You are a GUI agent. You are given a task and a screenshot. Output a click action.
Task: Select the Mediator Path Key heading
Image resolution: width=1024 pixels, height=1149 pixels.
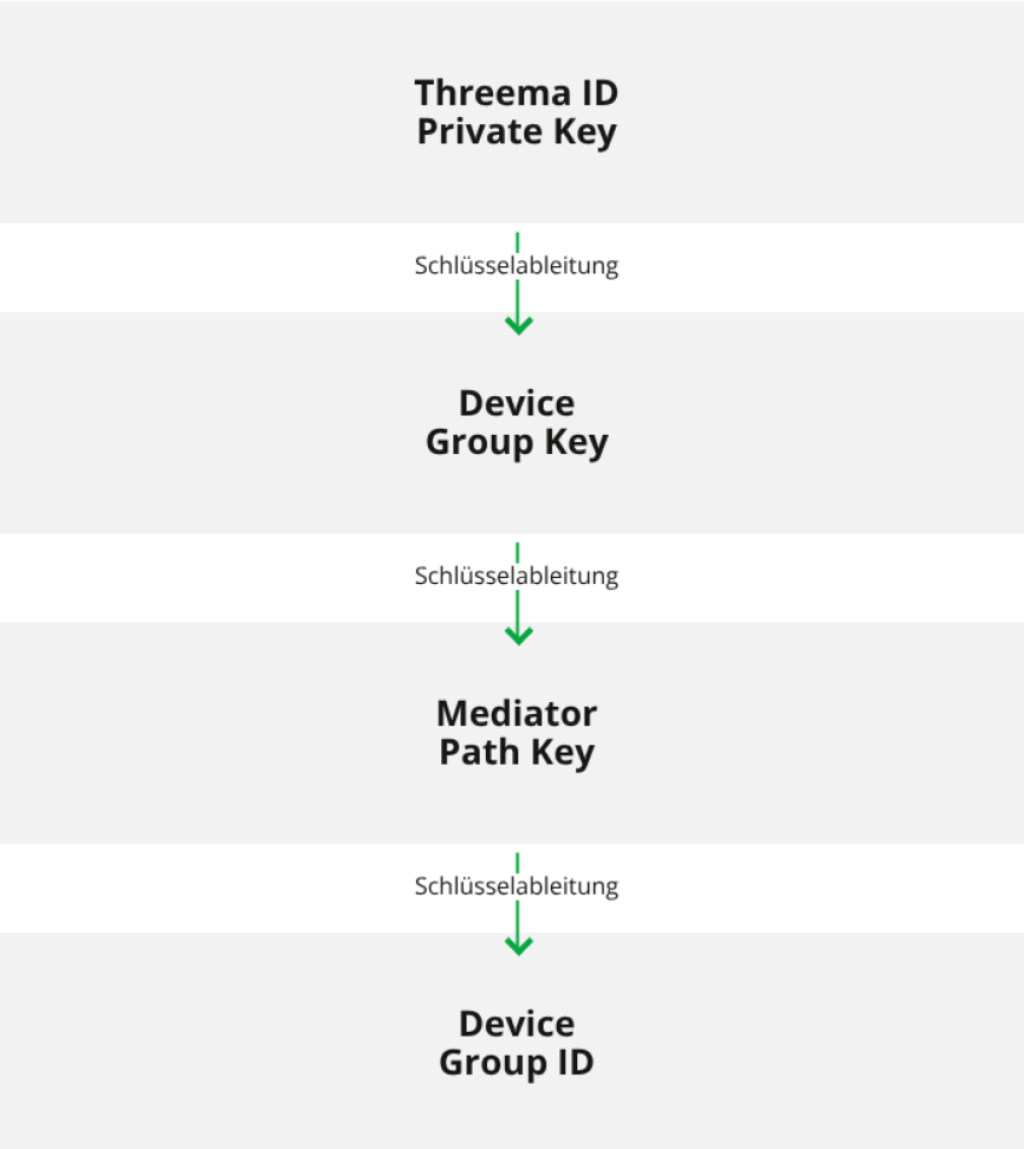[x=517, y=733]
